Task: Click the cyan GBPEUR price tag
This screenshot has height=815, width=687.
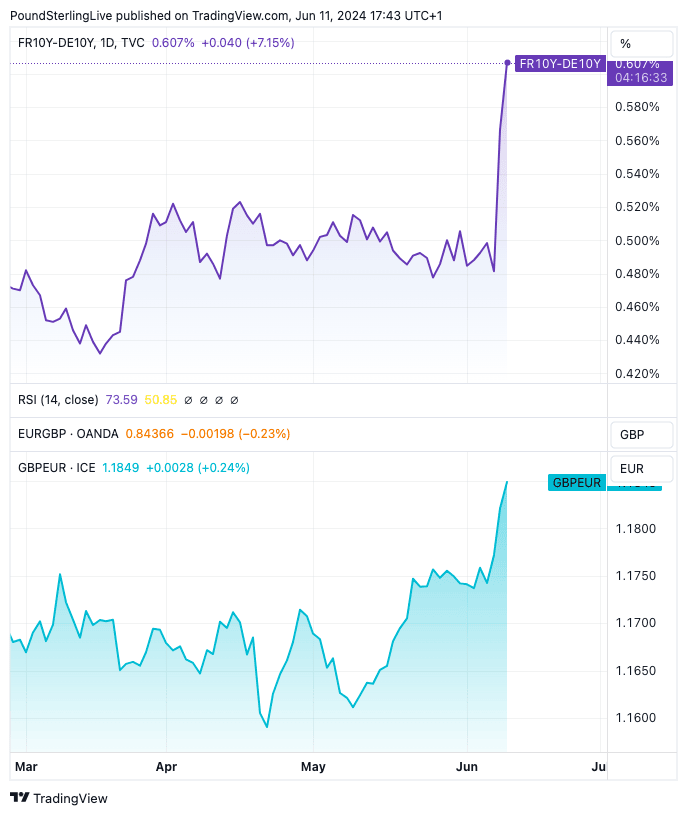Action: point(576,482)
